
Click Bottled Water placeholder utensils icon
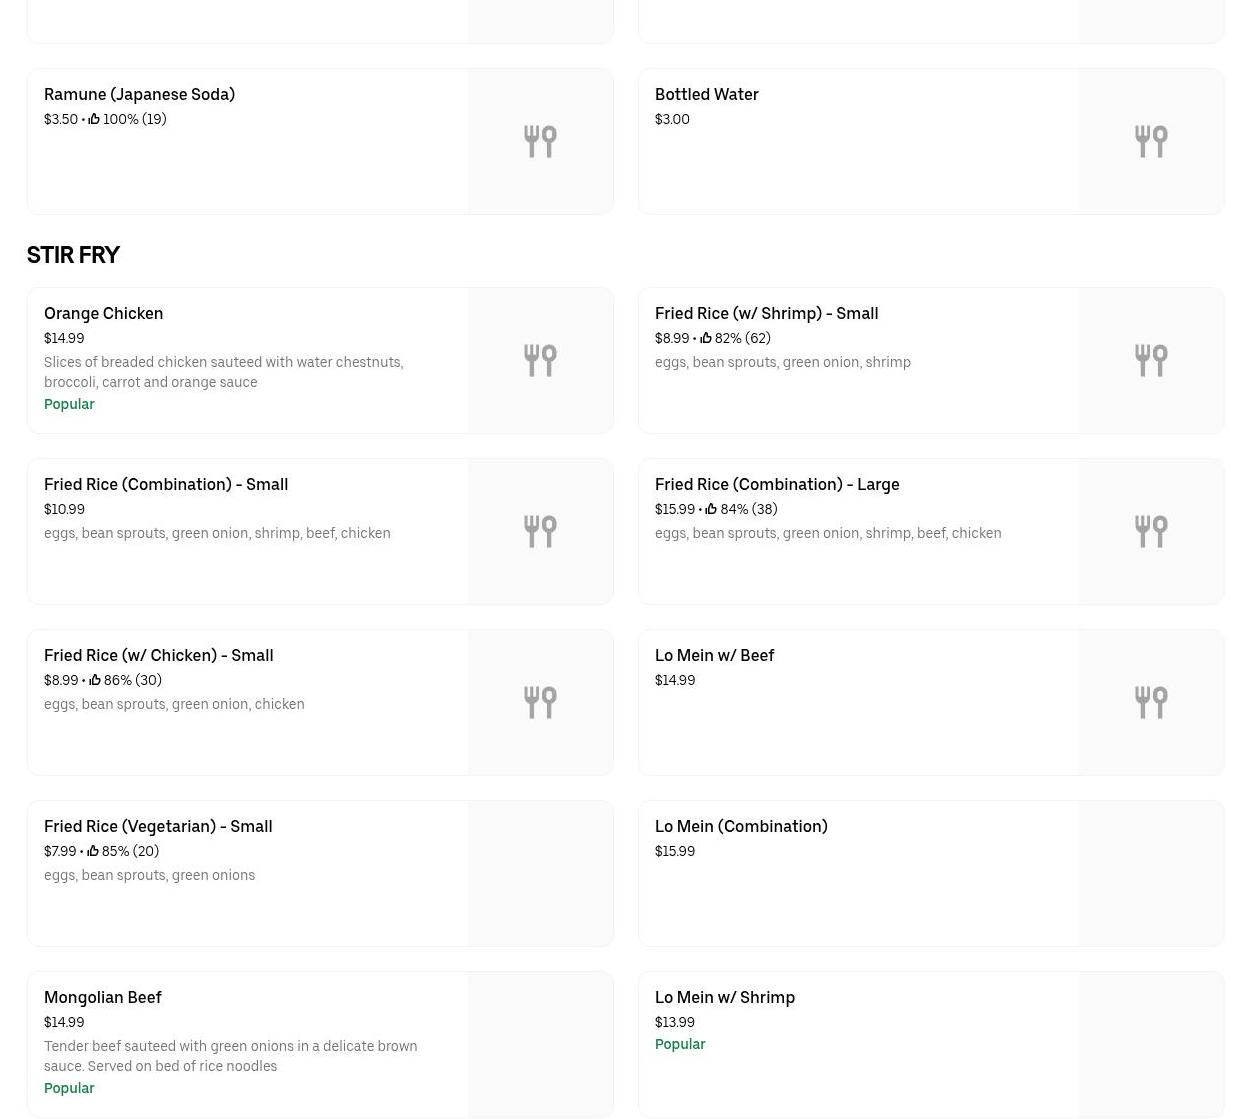coord(1151,141)
